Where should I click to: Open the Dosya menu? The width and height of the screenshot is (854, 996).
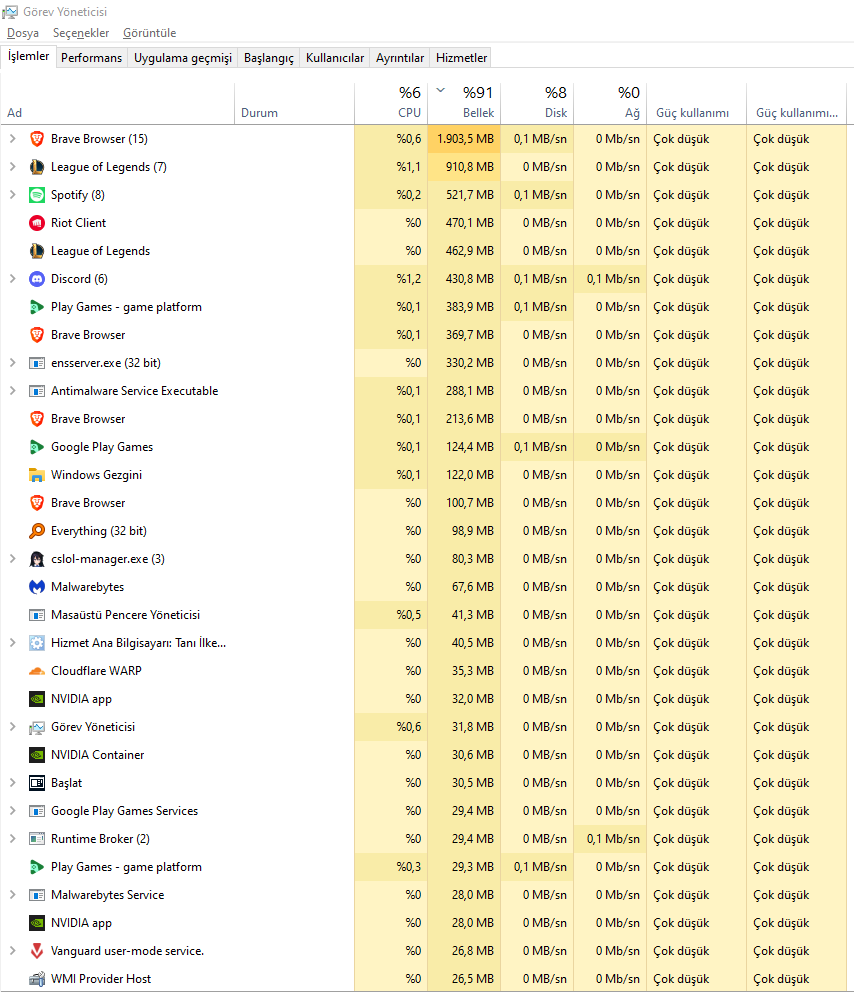23,33
